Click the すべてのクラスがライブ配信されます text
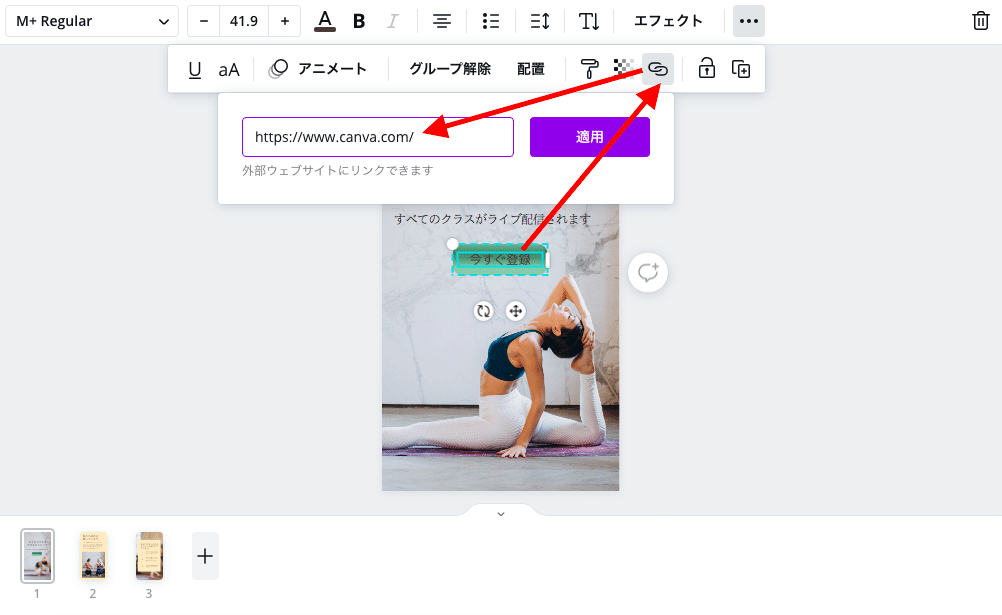The width and height of the screenshot is (1002, 615). 493,219
